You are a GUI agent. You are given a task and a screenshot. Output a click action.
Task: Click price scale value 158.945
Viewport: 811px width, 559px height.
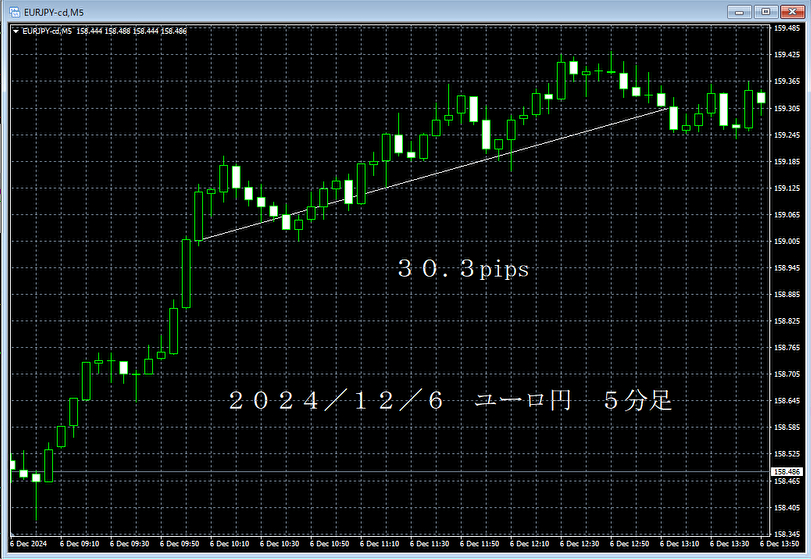(787, 268)
